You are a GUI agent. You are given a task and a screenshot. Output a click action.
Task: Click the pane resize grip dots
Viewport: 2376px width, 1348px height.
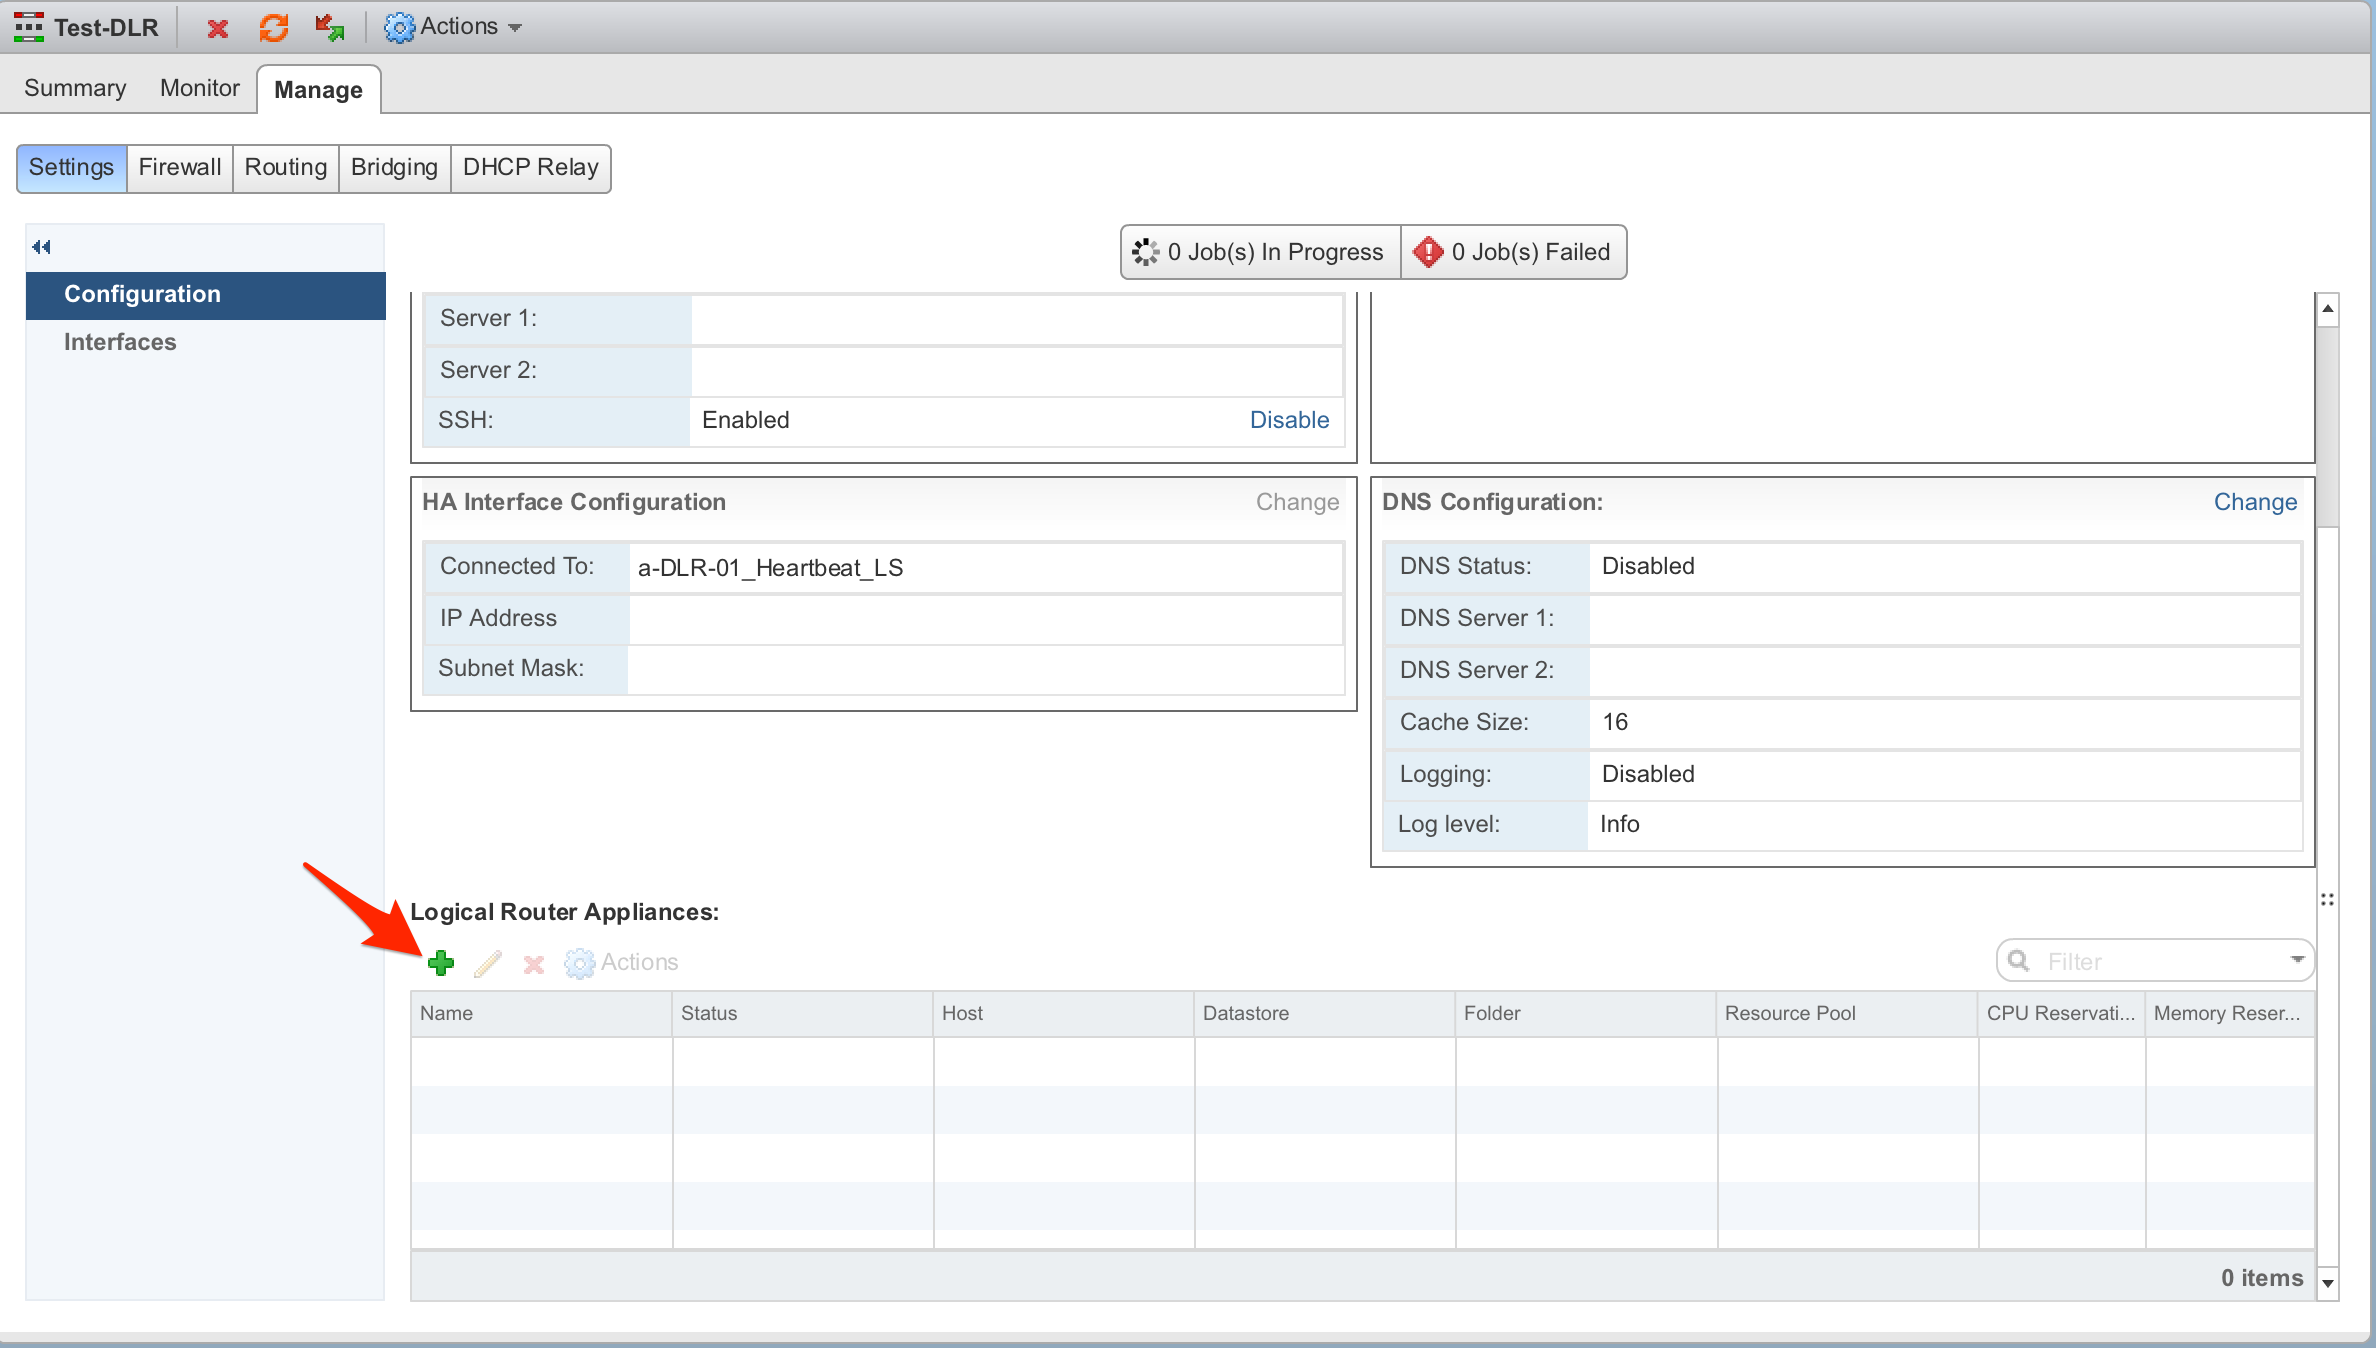[2327, 900]
